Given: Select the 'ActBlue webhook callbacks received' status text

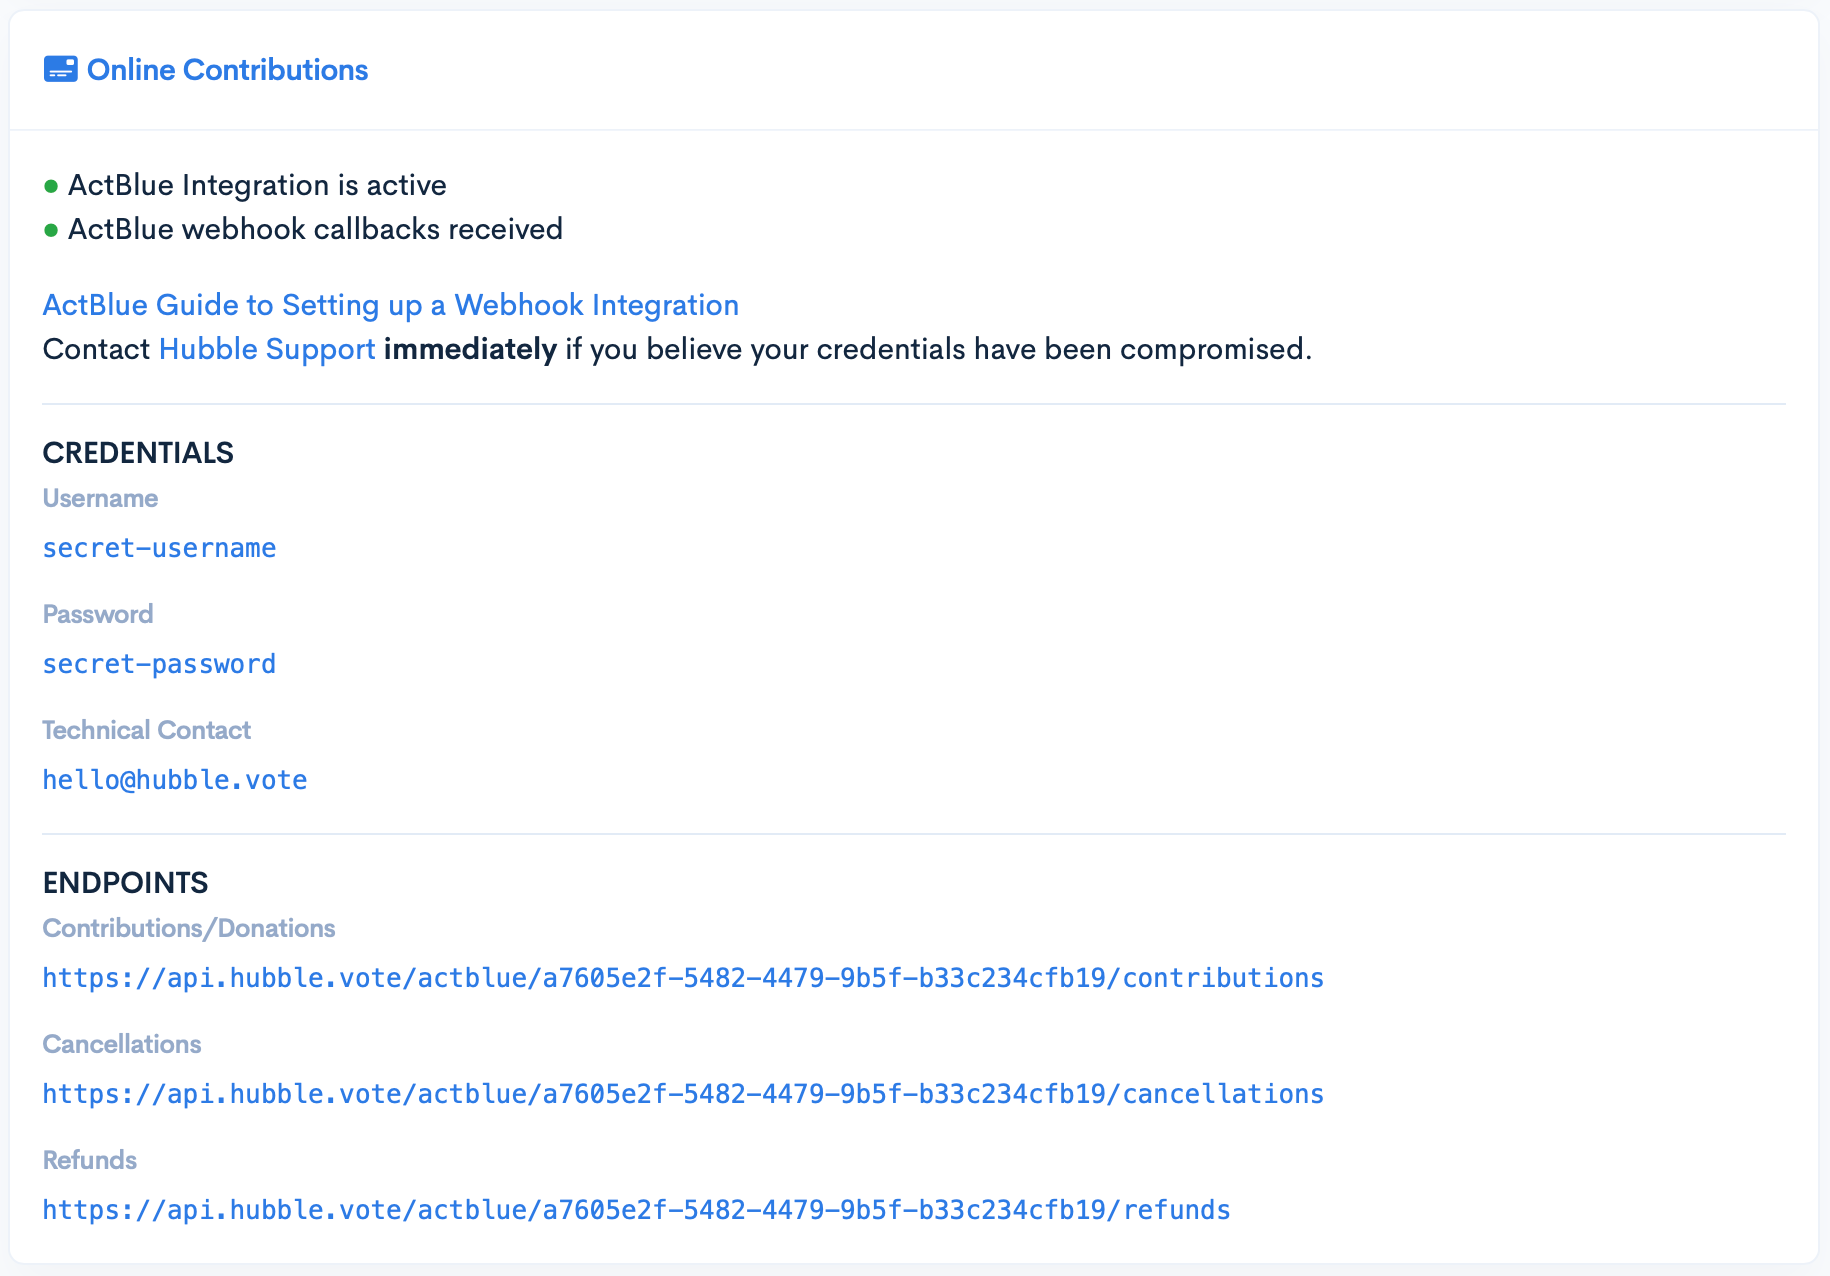Looking at the screenshot, I should click(x=315, y=230).
